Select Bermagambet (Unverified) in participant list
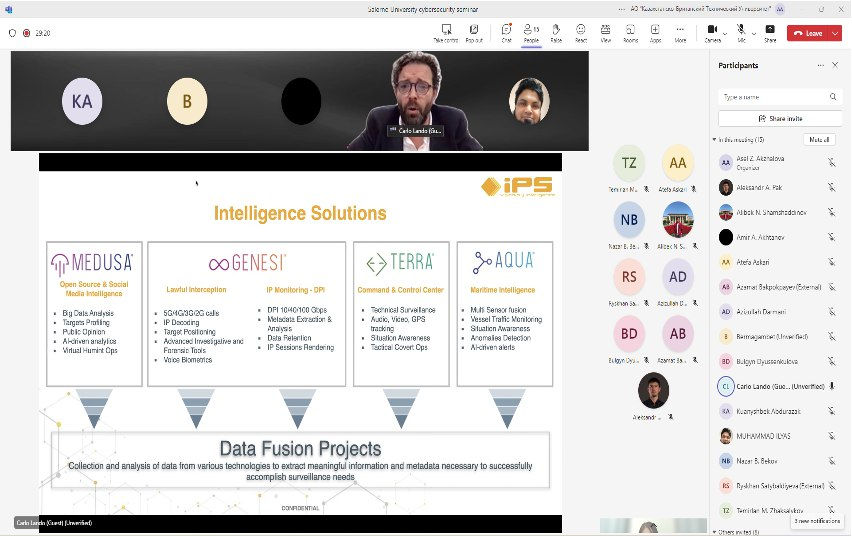Viewport: 852px width, 536px height. (778, 336)
